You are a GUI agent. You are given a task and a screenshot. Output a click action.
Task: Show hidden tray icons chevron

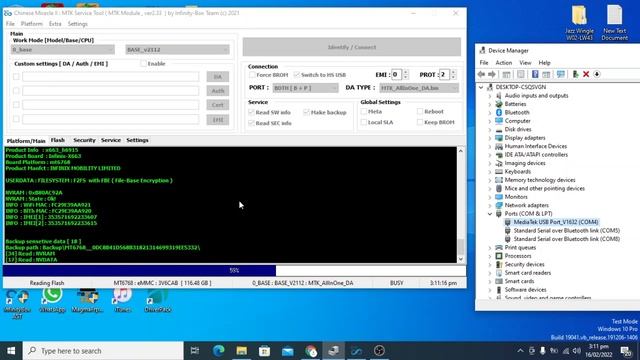pos(520,351)
